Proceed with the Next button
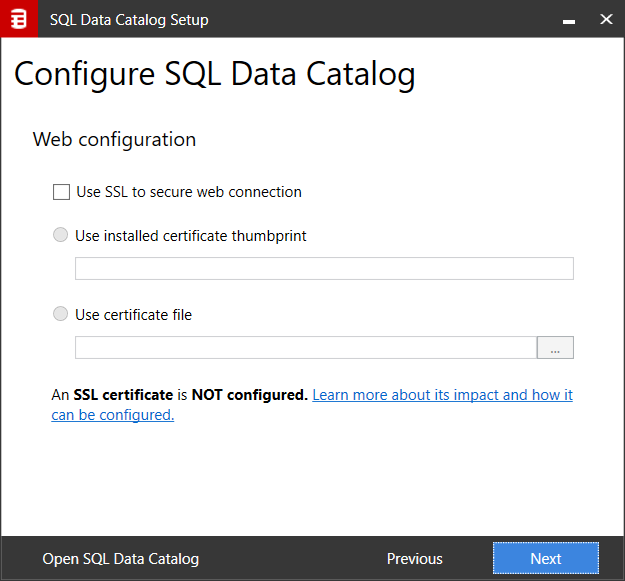 pos(545,559)
